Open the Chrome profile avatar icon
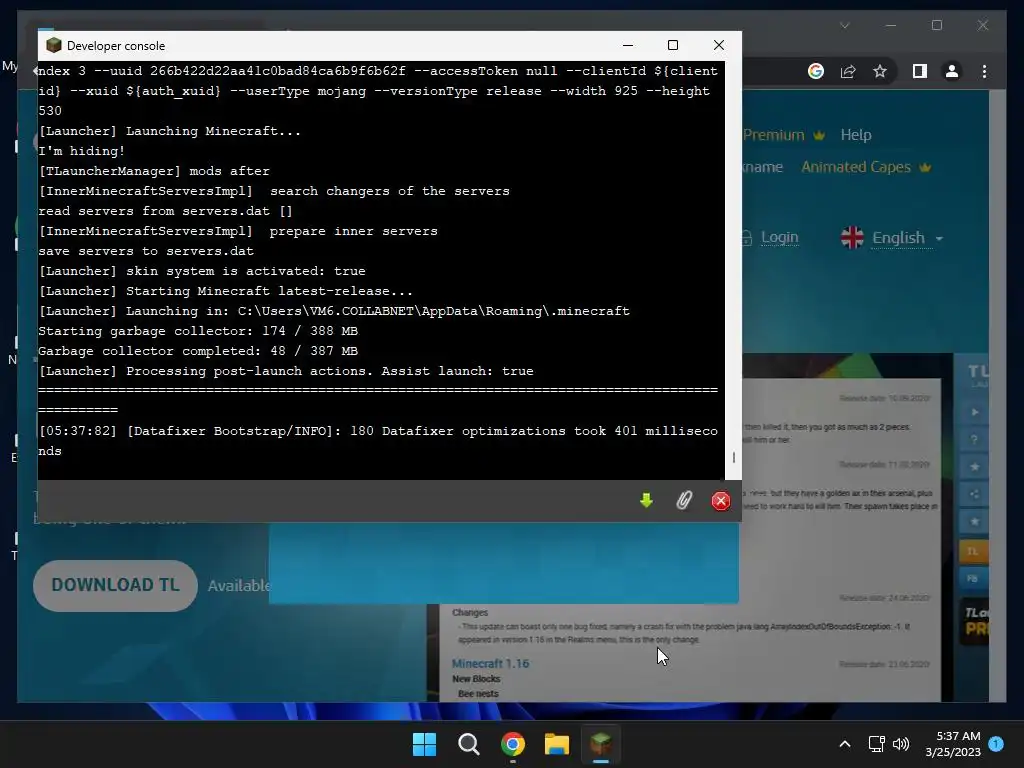Screen dimensions: 1024x768 click(x=952, y=71)
